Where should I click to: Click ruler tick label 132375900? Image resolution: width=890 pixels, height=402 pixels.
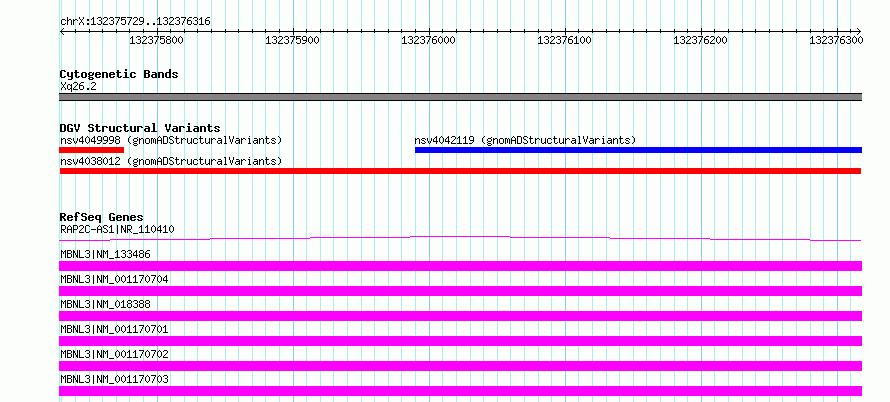(292, 40)
